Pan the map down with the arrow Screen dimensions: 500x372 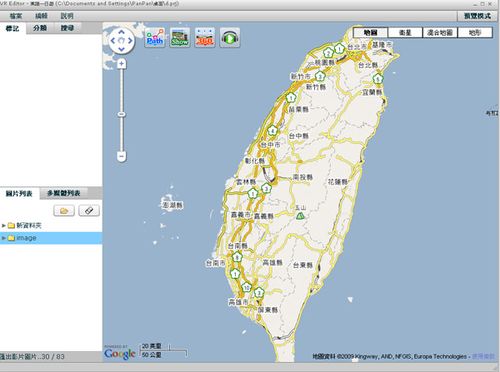click(x=121, y=49)
